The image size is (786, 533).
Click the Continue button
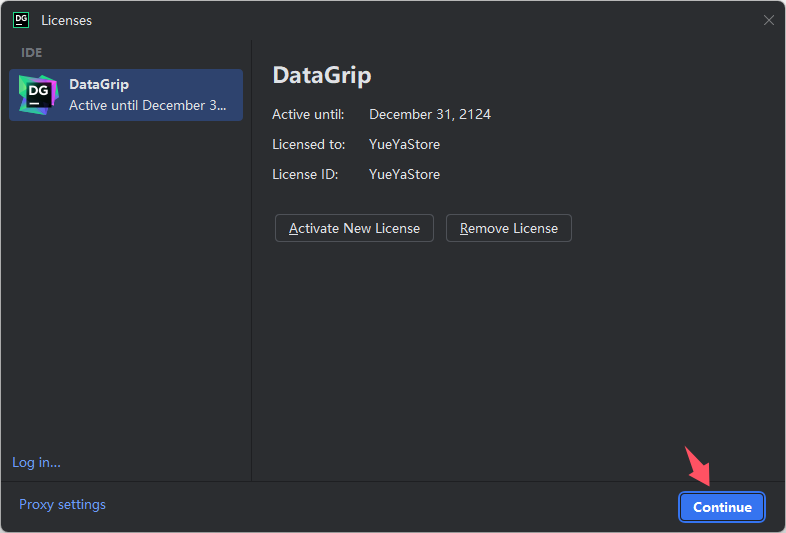[x=722, y=507]
